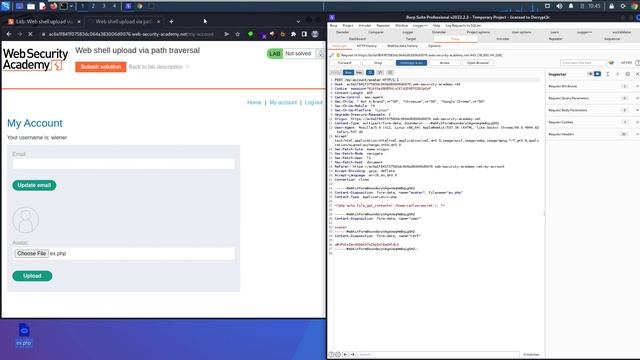
Task: Open the Intruder menu in Burp Suite
Action: [x=364, y=25]
